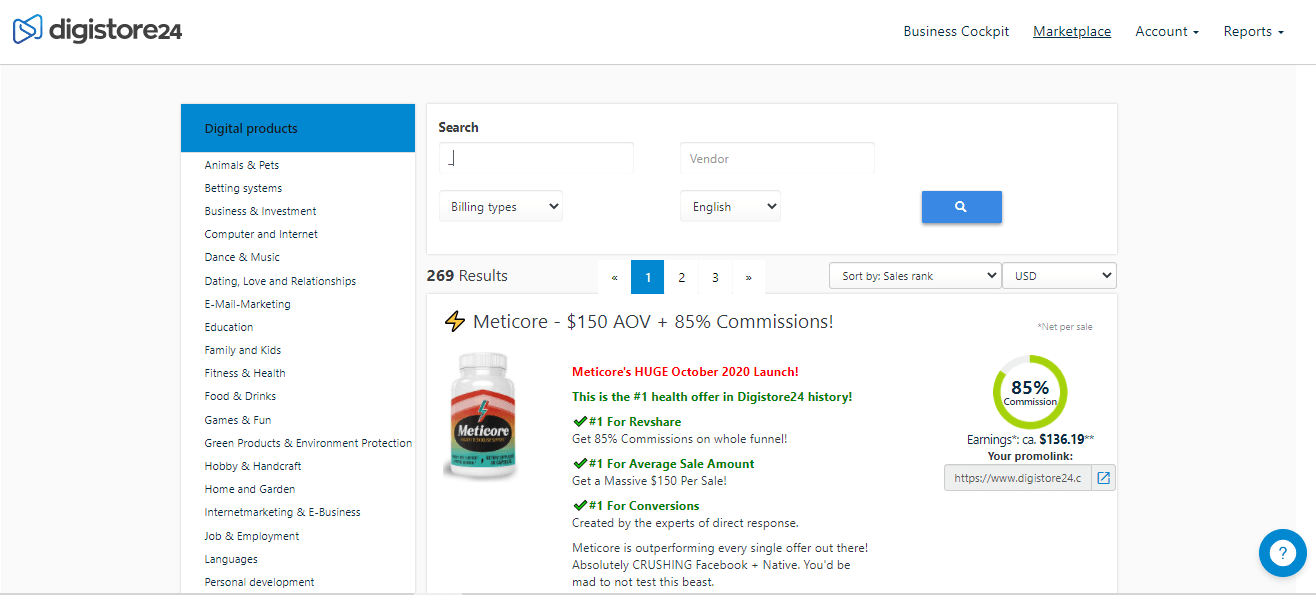Go to the previous results page arrow
The width and height of the screenshot is (1316, 595).
(x=614, y=277)
